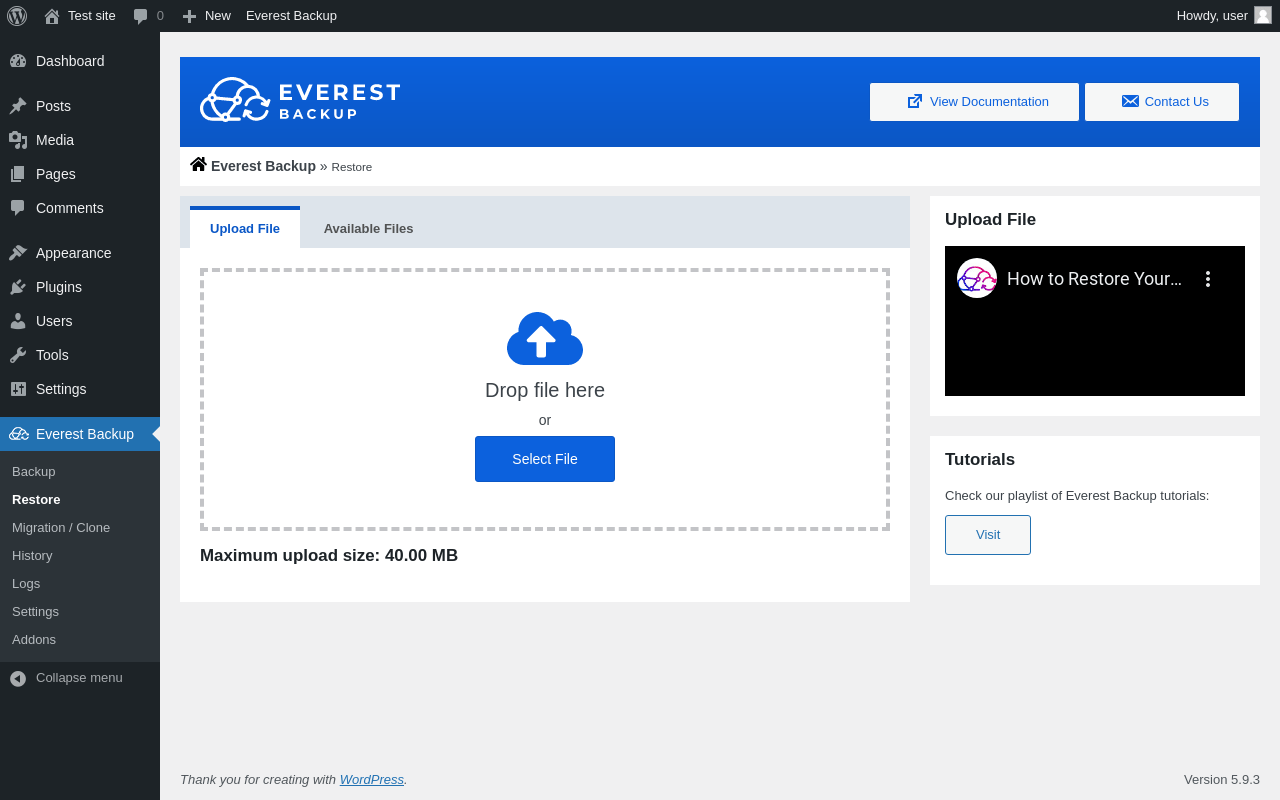Click the Howdy, user account text

click(1212, 15)
